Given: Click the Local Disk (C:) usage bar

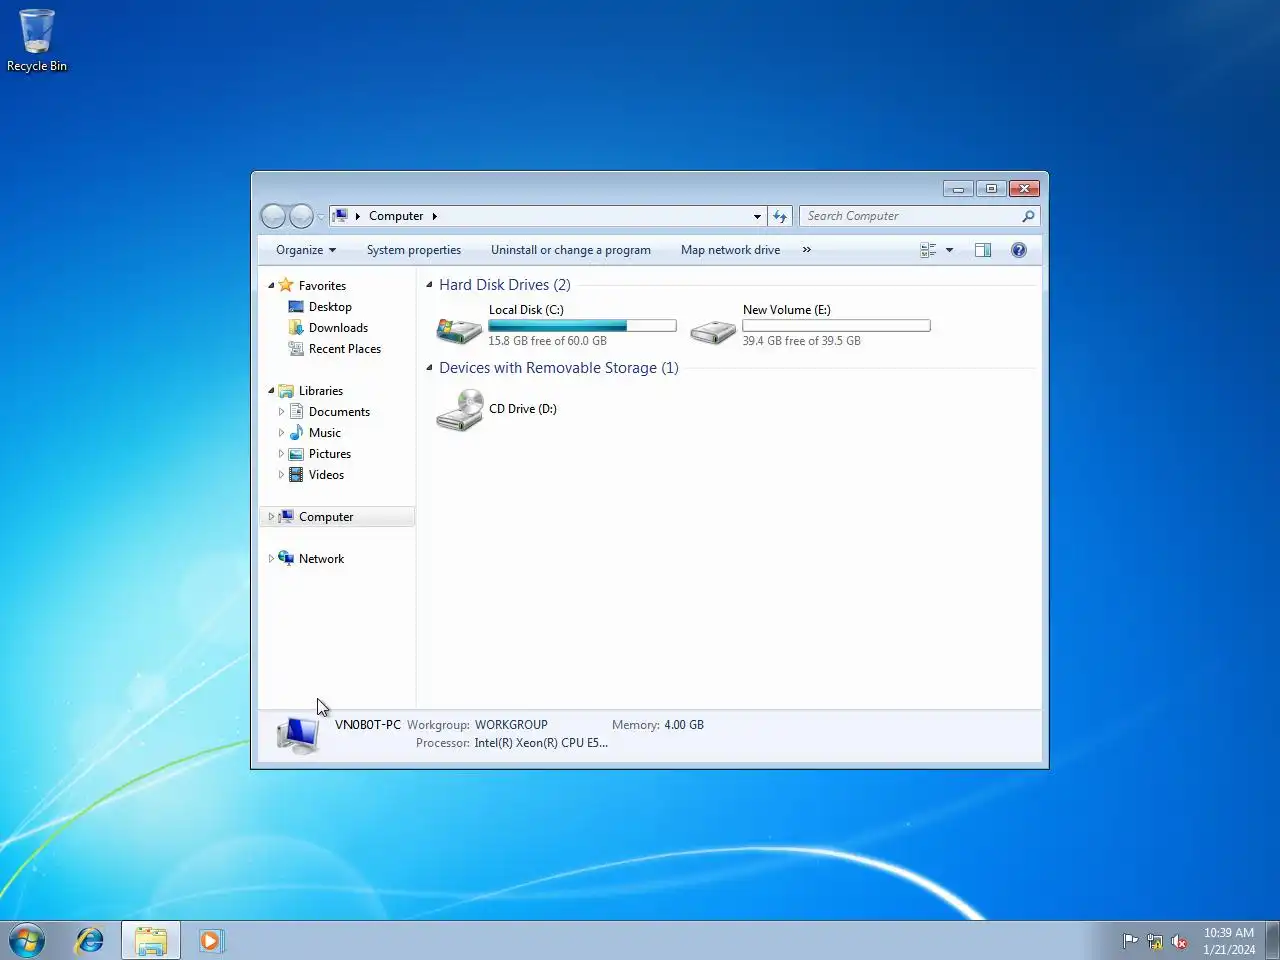Looking at the screenshot, I should (x=582, y=326).
